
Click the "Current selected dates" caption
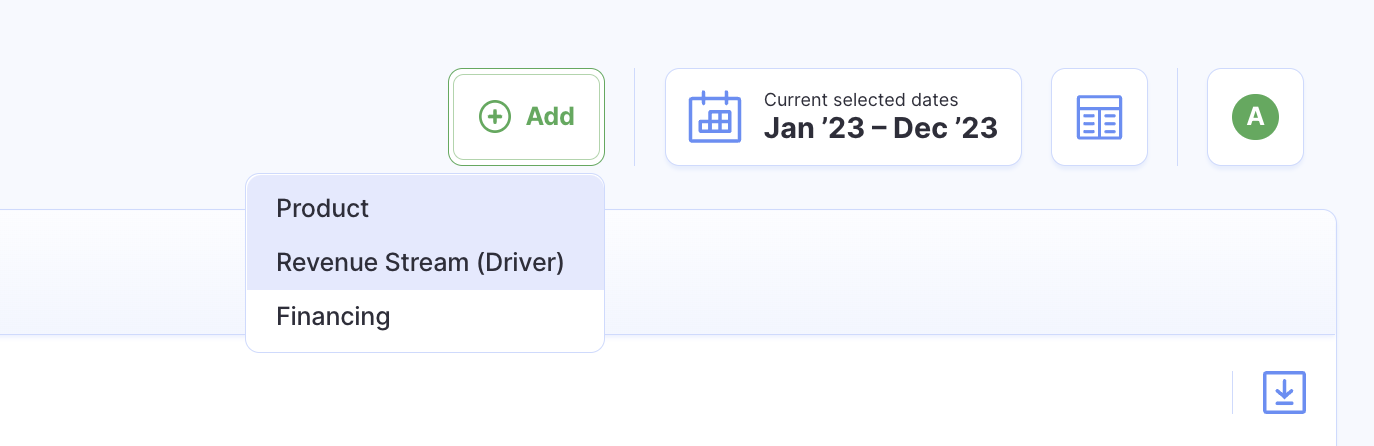(861, 100)
